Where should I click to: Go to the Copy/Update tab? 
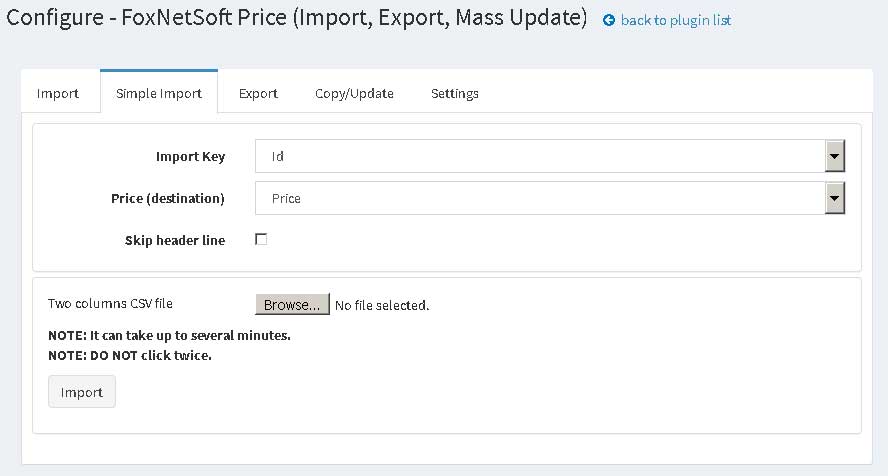tap(354, 93)
